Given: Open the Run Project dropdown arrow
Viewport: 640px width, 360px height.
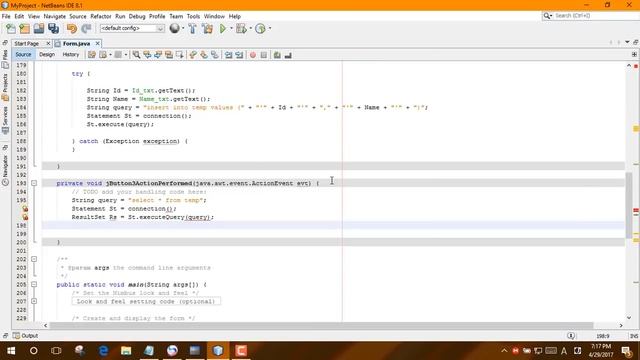Looking at the screenshot, I should pos(231,28).
